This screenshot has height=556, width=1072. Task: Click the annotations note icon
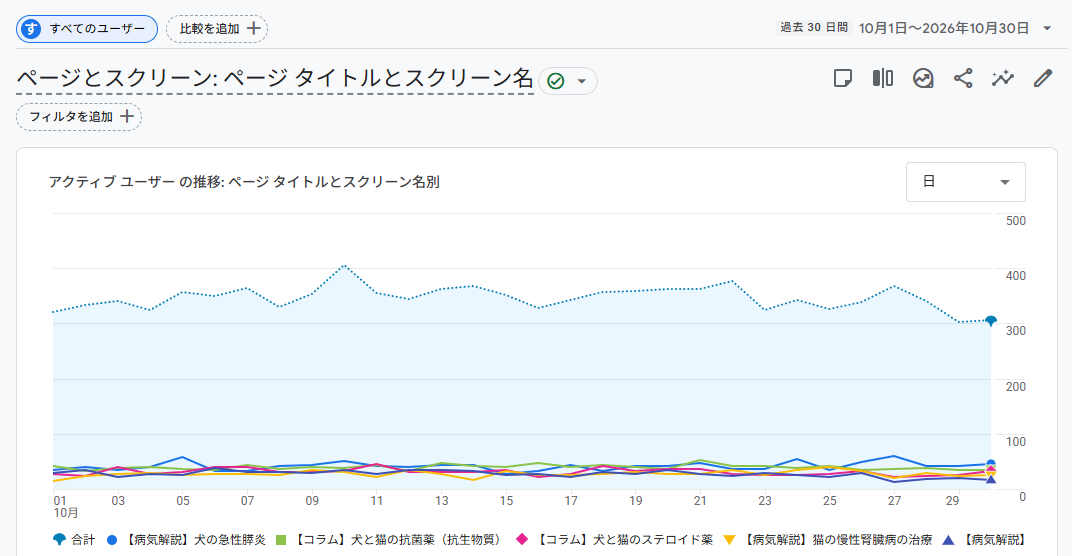(843, 79)
